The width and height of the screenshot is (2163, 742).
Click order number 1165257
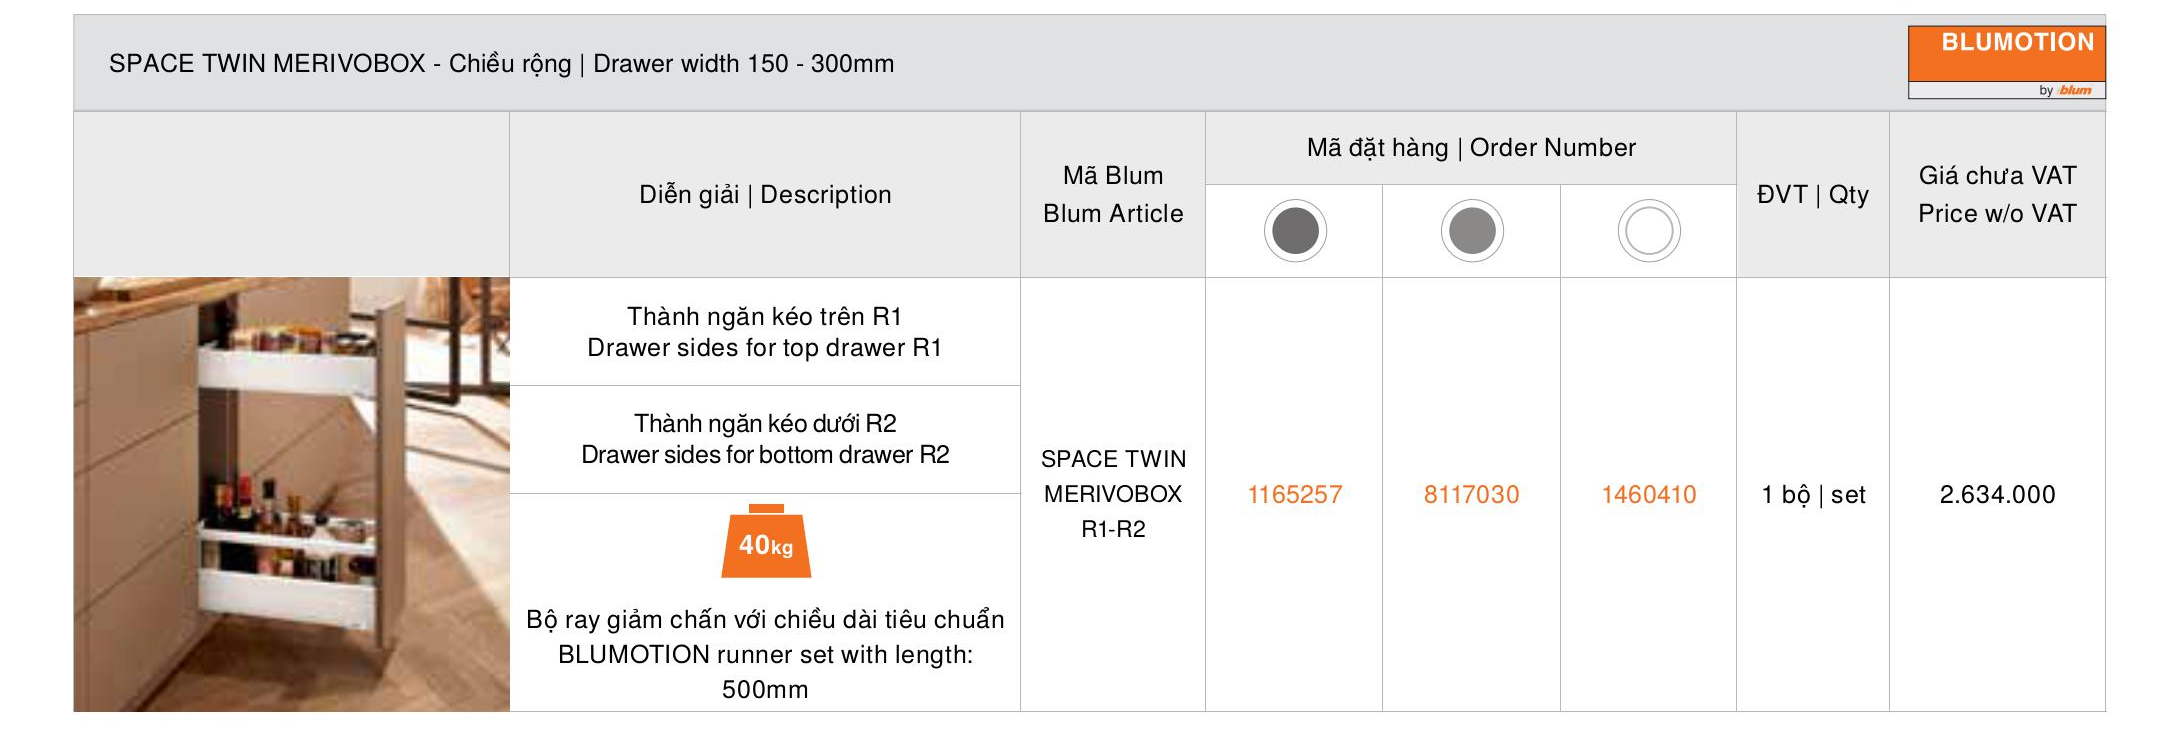click(x=1295, y=494)
